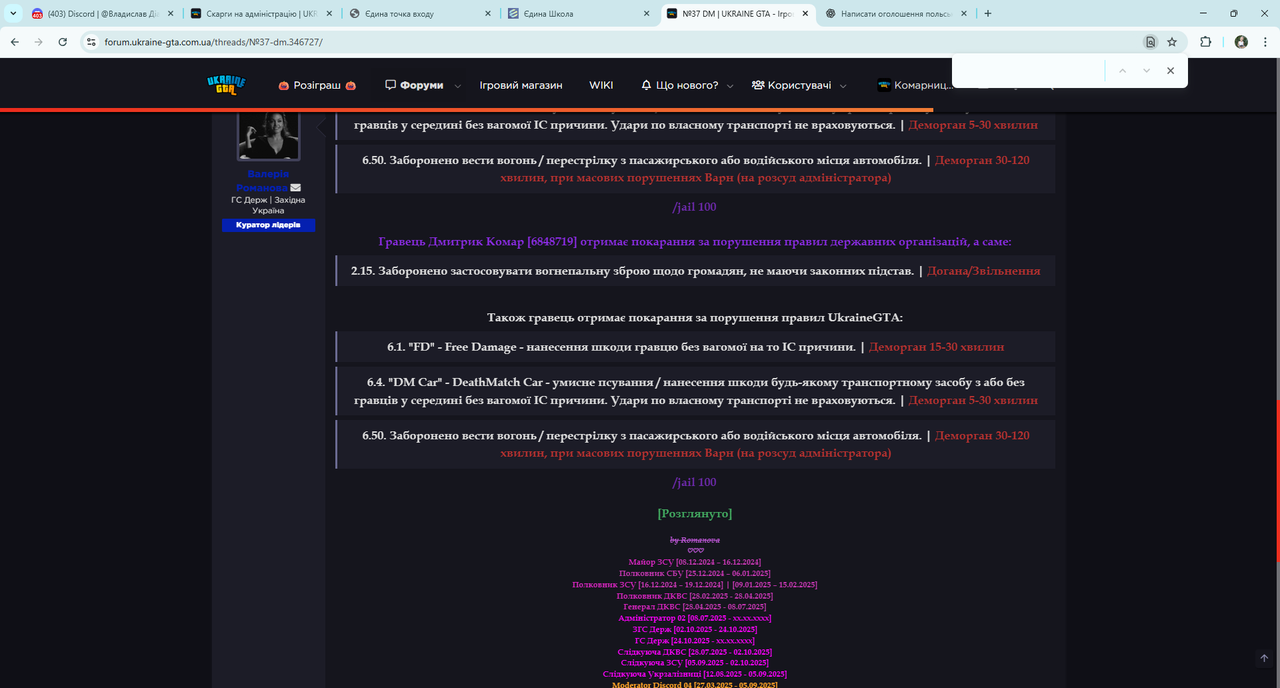Click the Також гравець отримає покарання heading
The image size is (1280, 688).
[695, 318]
